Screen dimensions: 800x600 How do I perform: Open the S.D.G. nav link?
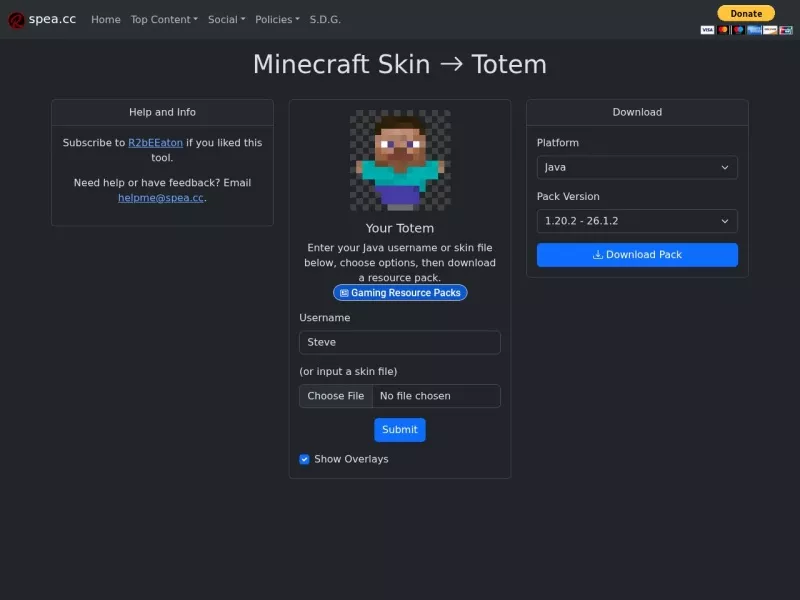[x=325, y=19]
